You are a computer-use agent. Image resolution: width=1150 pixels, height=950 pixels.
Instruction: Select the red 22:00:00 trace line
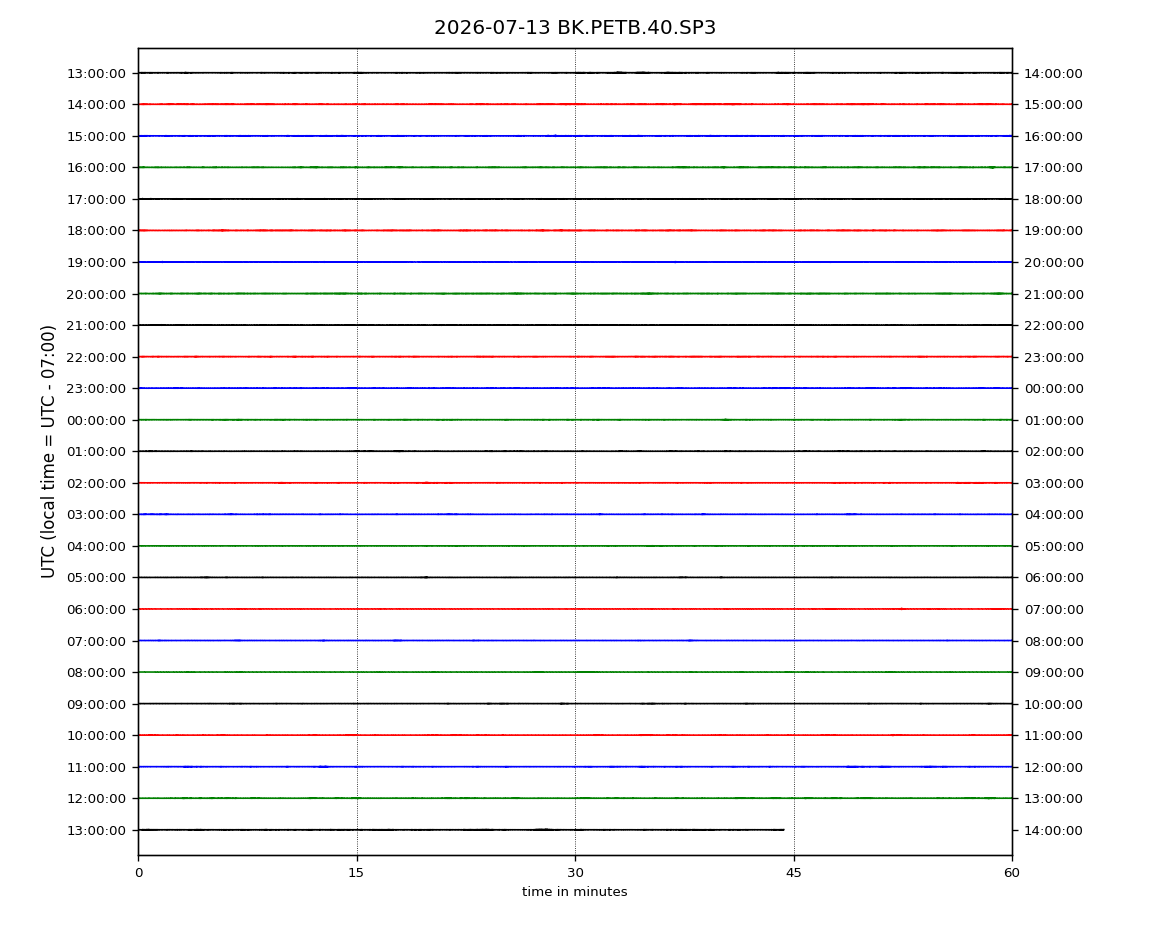pyautogui.click(x=575, y=357)
